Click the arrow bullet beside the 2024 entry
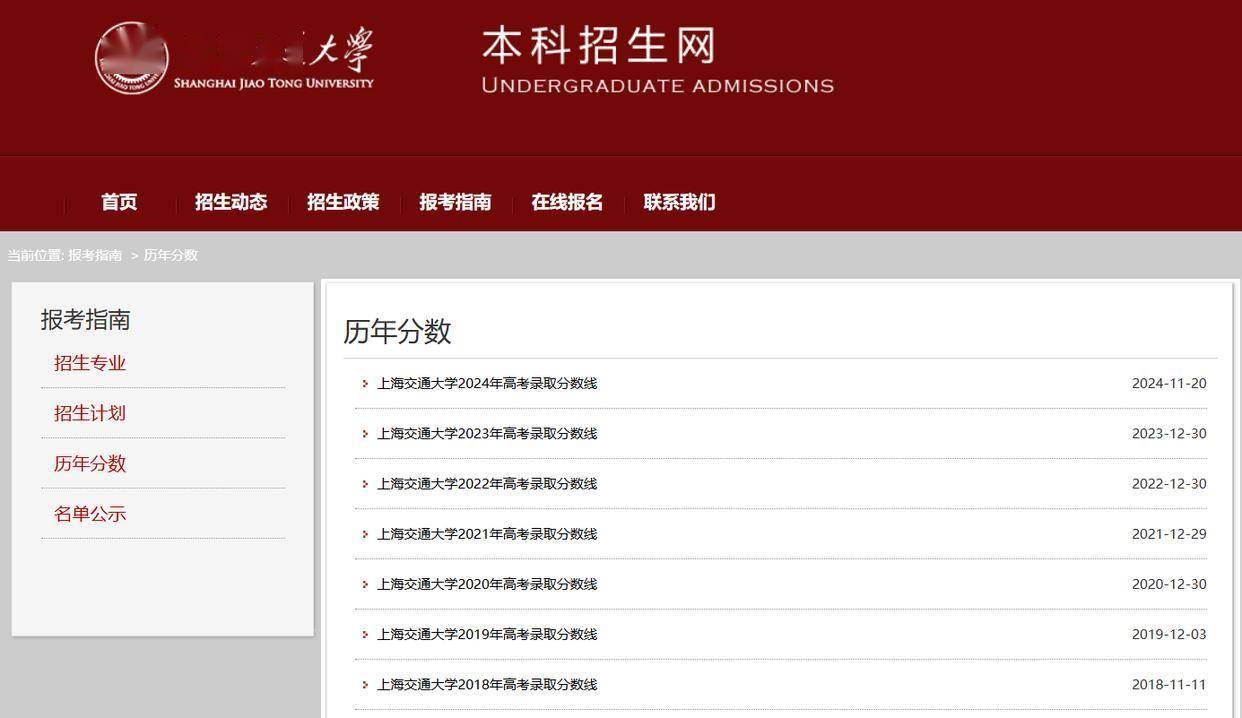Screen dimensions: 1242x718 point(365,384)
